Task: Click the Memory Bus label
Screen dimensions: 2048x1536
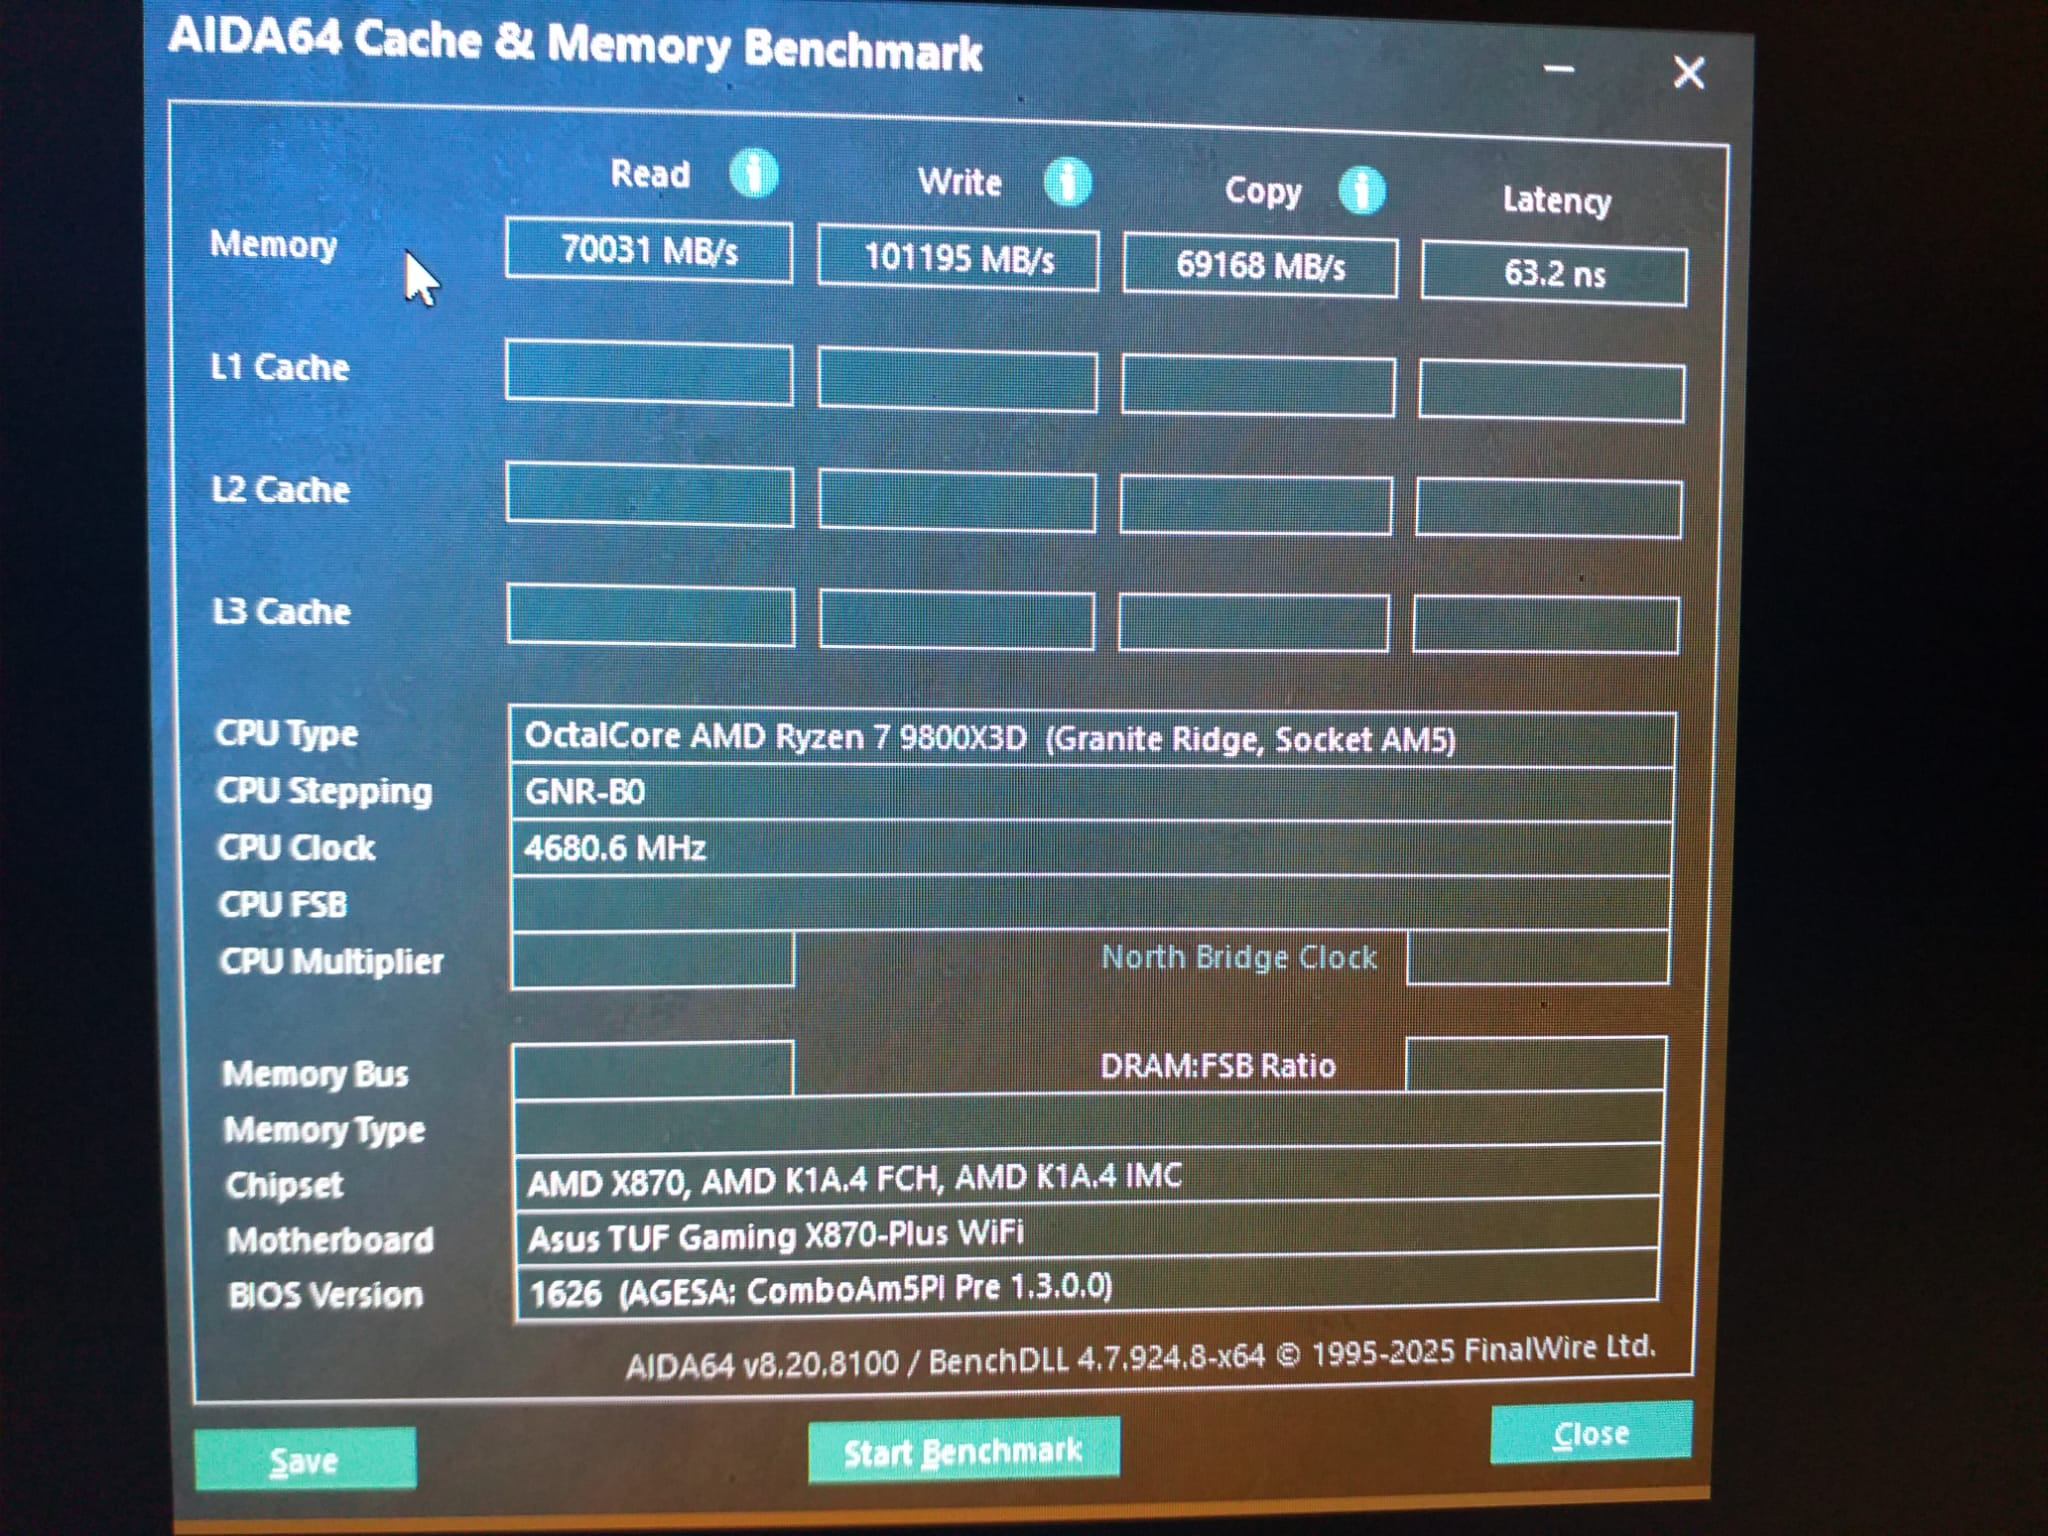Action: 315,1074
